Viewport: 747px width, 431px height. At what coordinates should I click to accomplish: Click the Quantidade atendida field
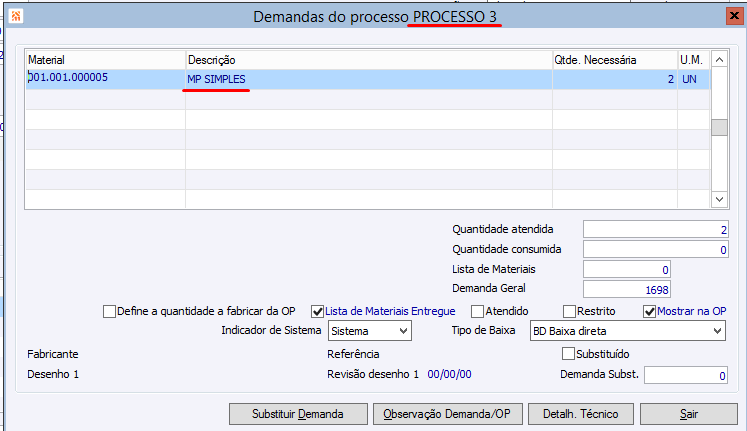[656, 230]
